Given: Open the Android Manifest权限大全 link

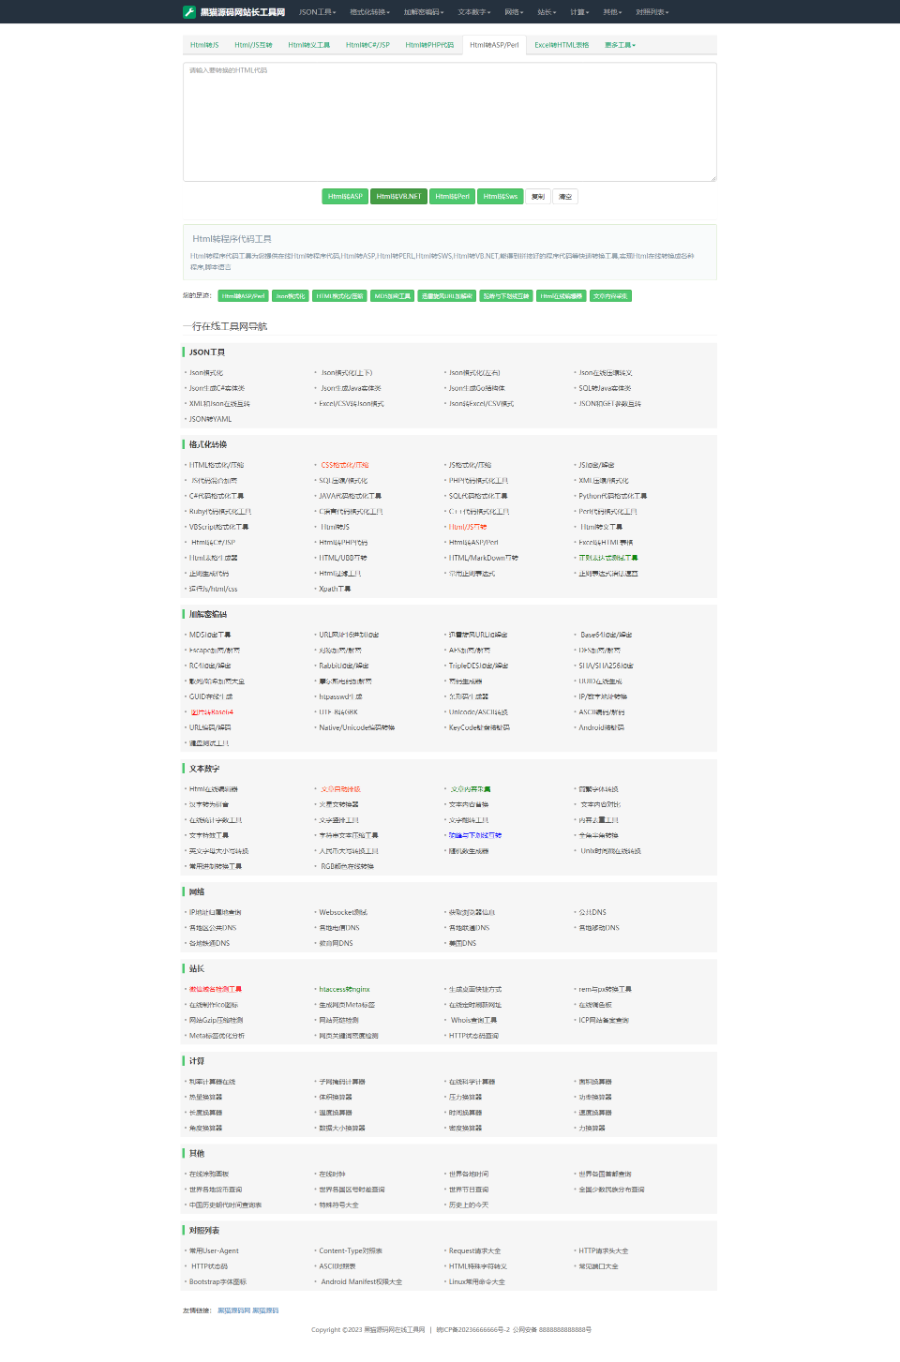Looking at the screenshot, I should click(362, 1282).
